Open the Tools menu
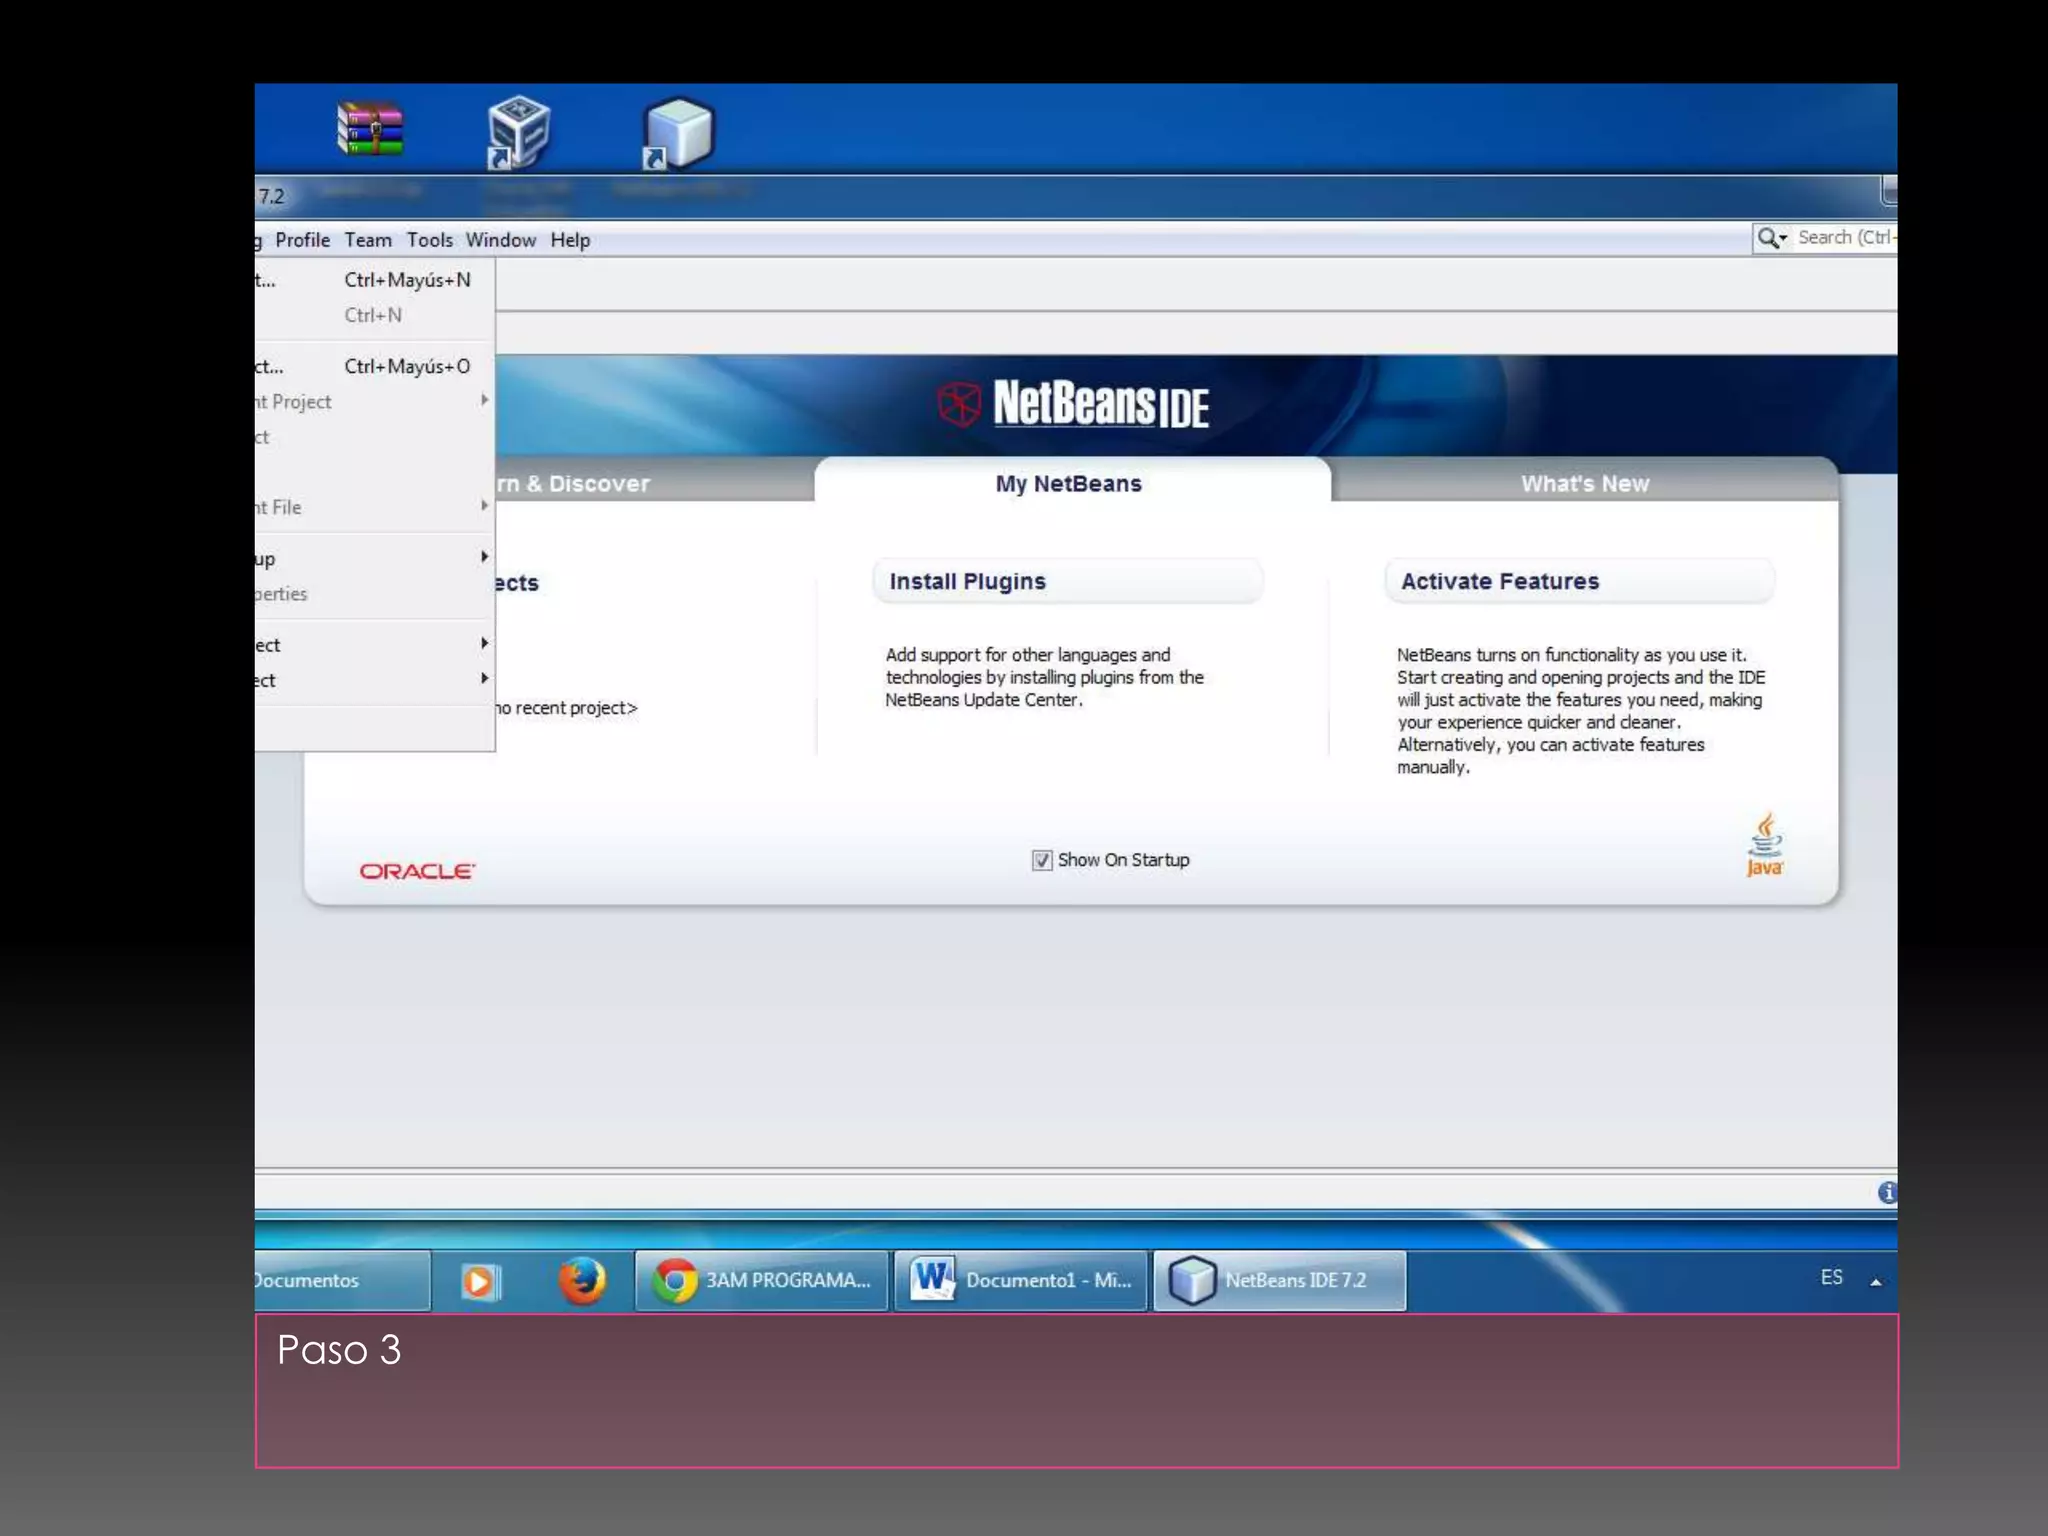 429,240
